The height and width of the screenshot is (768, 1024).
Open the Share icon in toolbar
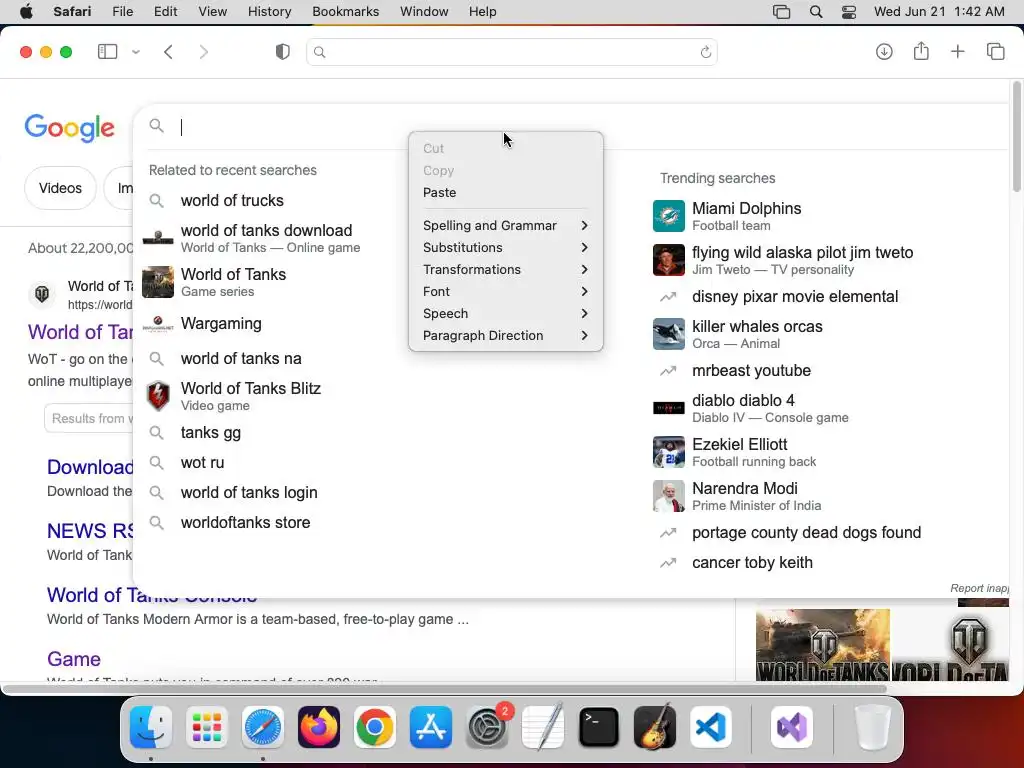[x=921, y=51]
